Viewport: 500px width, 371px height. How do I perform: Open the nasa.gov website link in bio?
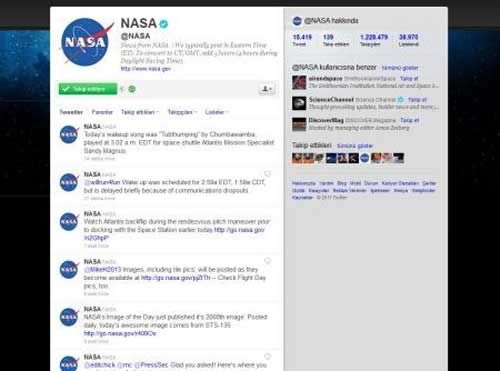pos(146,69)
